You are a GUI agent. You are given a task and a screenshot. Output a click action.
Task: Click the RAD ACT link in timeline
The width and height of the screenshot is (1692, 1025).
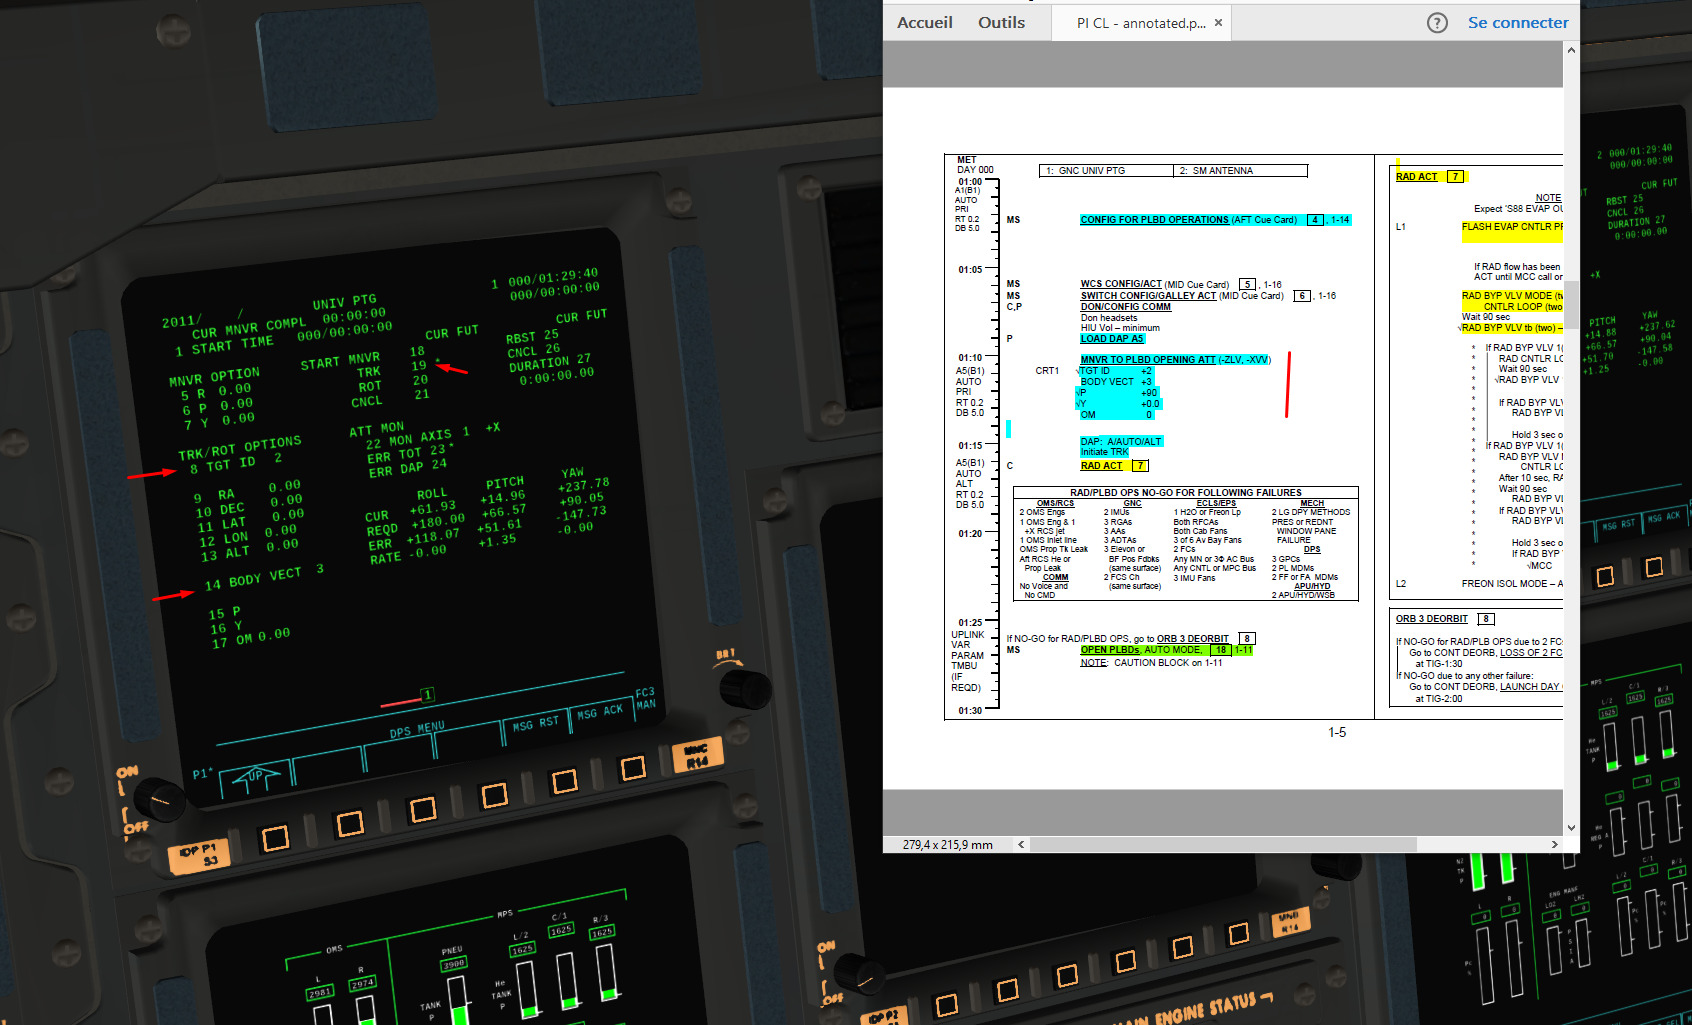tap(1102, 466)
